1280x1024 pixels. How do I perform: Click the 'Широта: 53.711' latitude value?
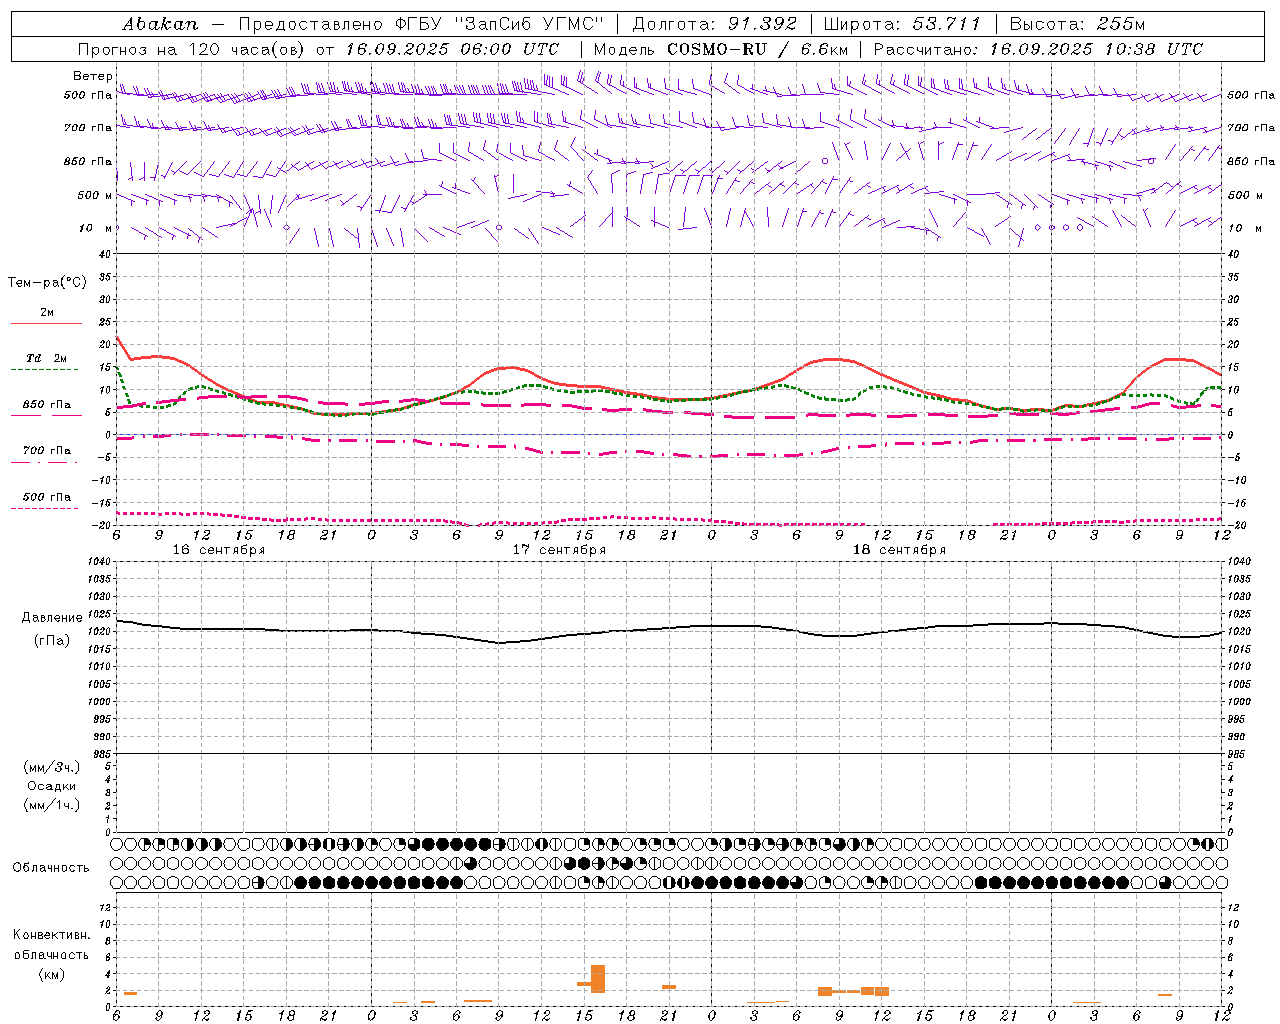click(x=902, y=23)
